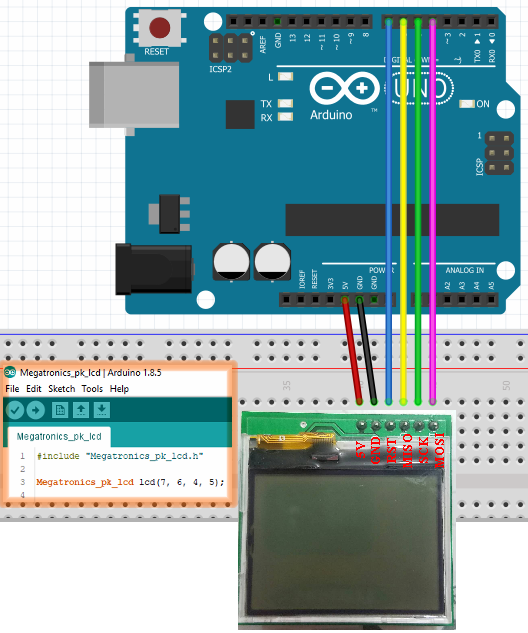
Task: Click the New sketch icon
Action: point(60,410)
